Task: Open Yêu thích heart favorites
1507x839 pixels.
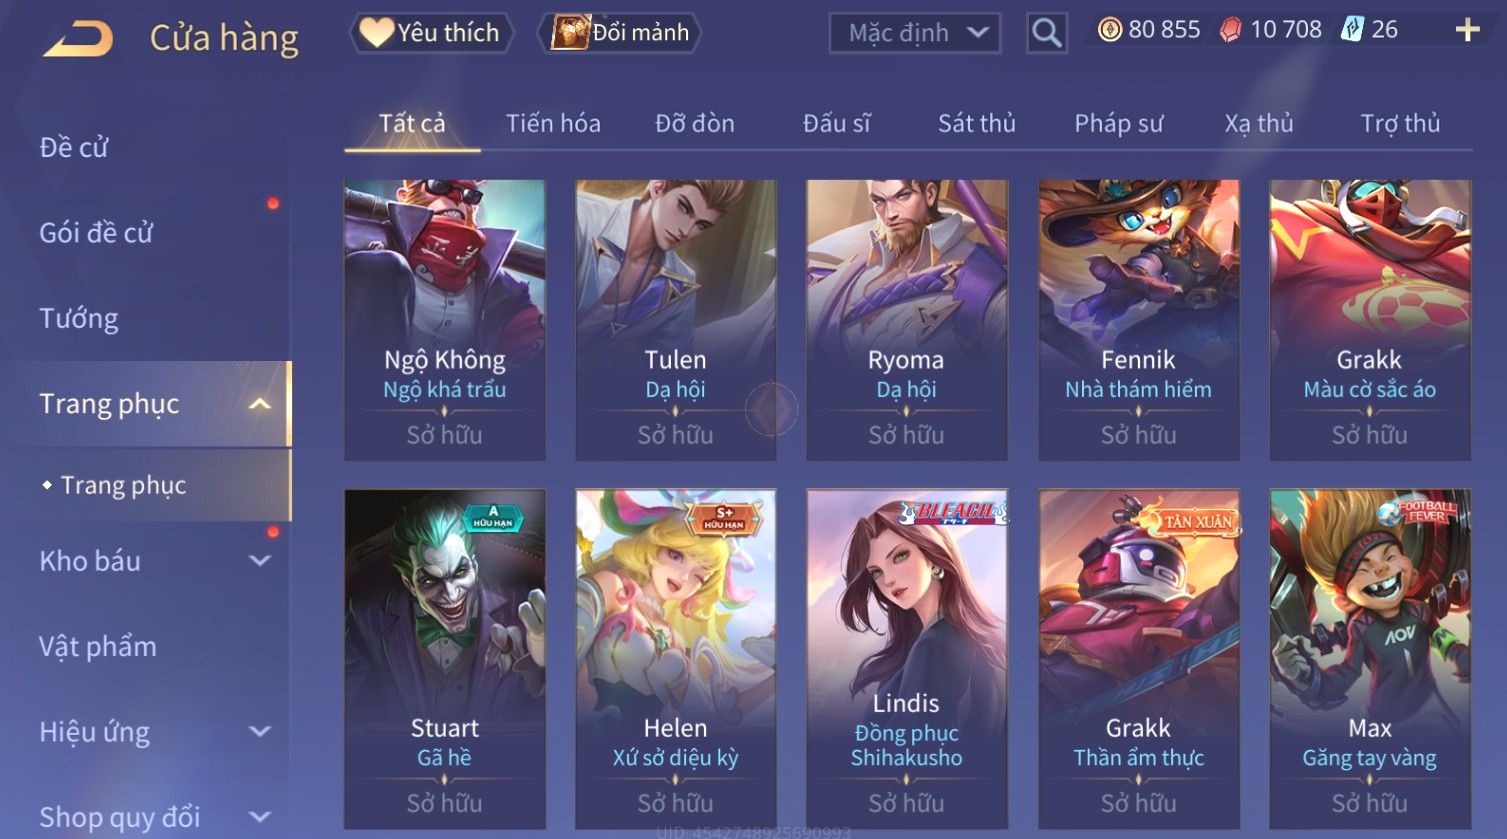Action: click(x=430, y=33)
